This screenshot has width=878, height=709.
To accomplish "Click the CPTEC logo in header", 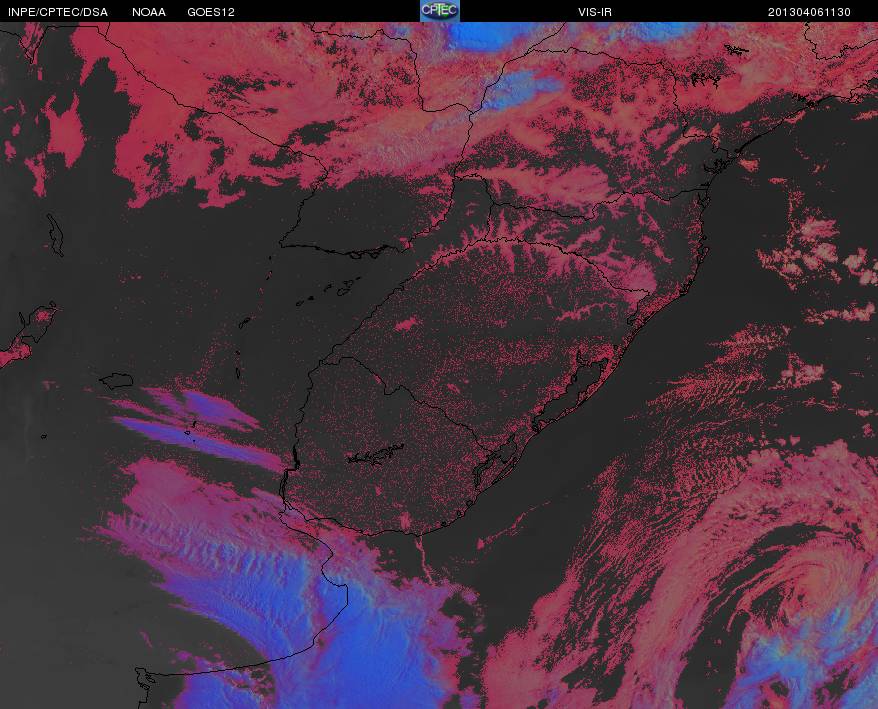I will 440,11.
